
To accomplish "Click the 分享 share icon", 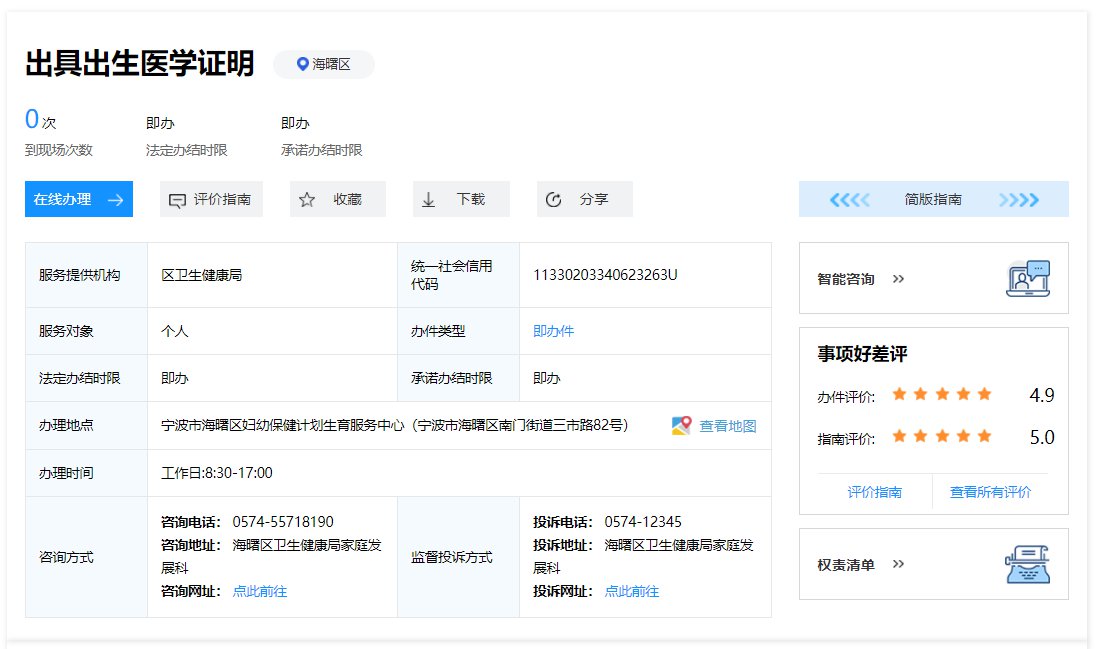I will pos(553,200).
